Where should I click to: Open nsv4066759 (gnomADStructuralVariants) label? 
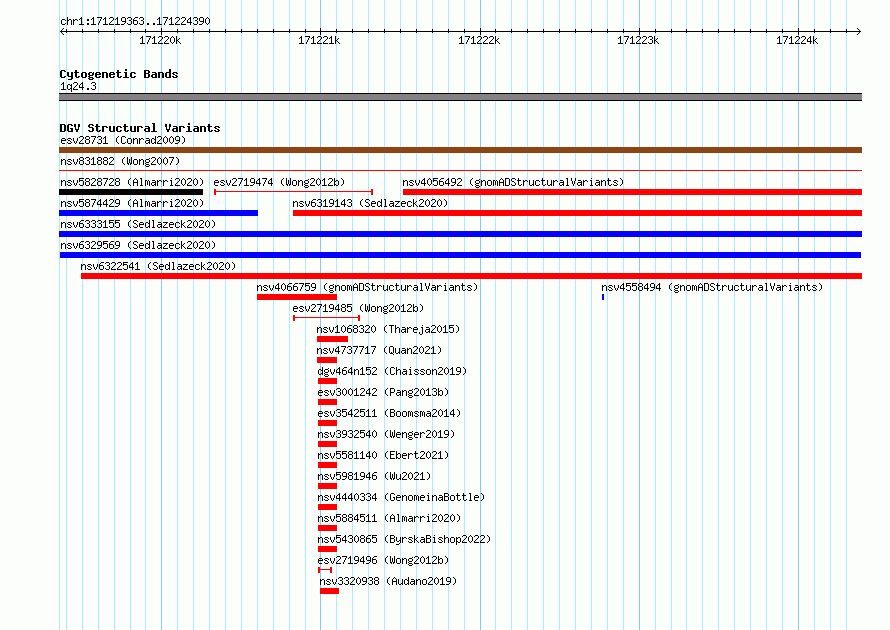pyautogui.click(x=367, y=287)
